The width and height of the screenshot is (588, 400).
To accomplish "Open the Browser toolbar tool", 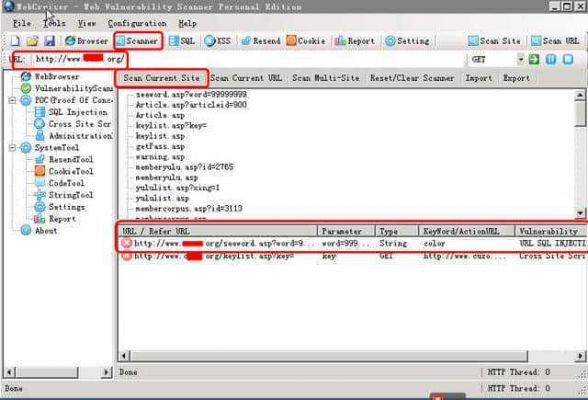I will [86, 40].
